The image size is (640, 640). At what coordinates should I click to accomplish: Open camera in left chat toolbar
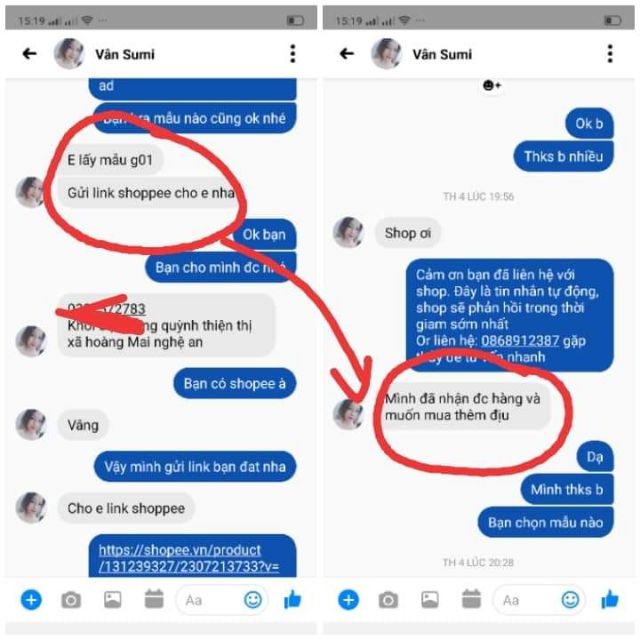(x=71, y=600)
